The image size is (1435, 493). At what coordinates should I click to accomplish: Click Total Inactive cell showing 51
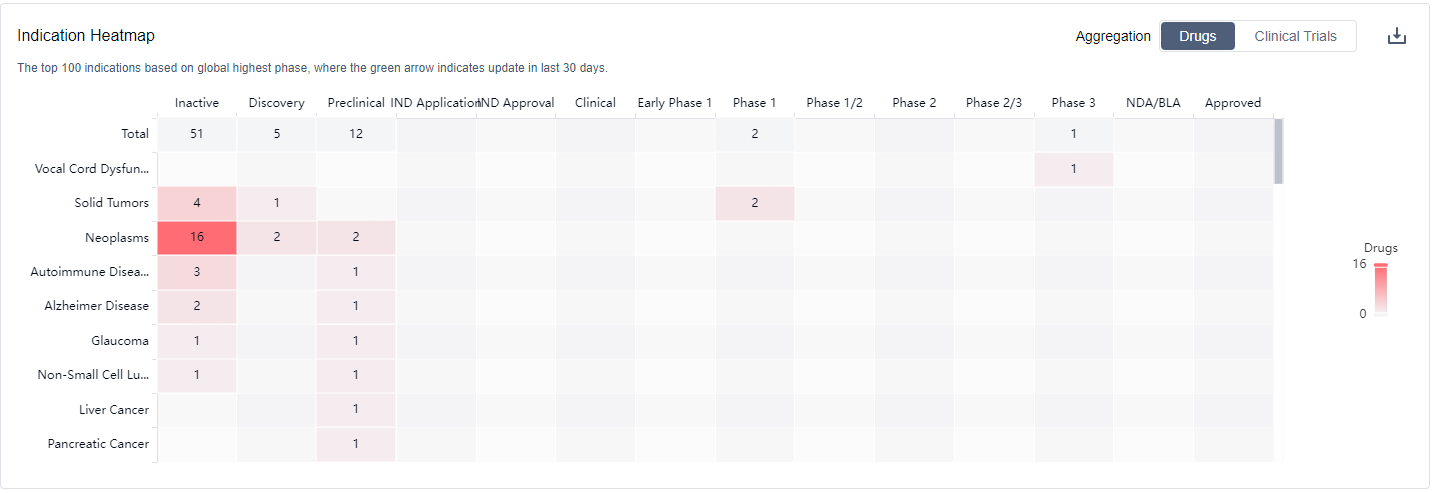click(x=197, y=134)
